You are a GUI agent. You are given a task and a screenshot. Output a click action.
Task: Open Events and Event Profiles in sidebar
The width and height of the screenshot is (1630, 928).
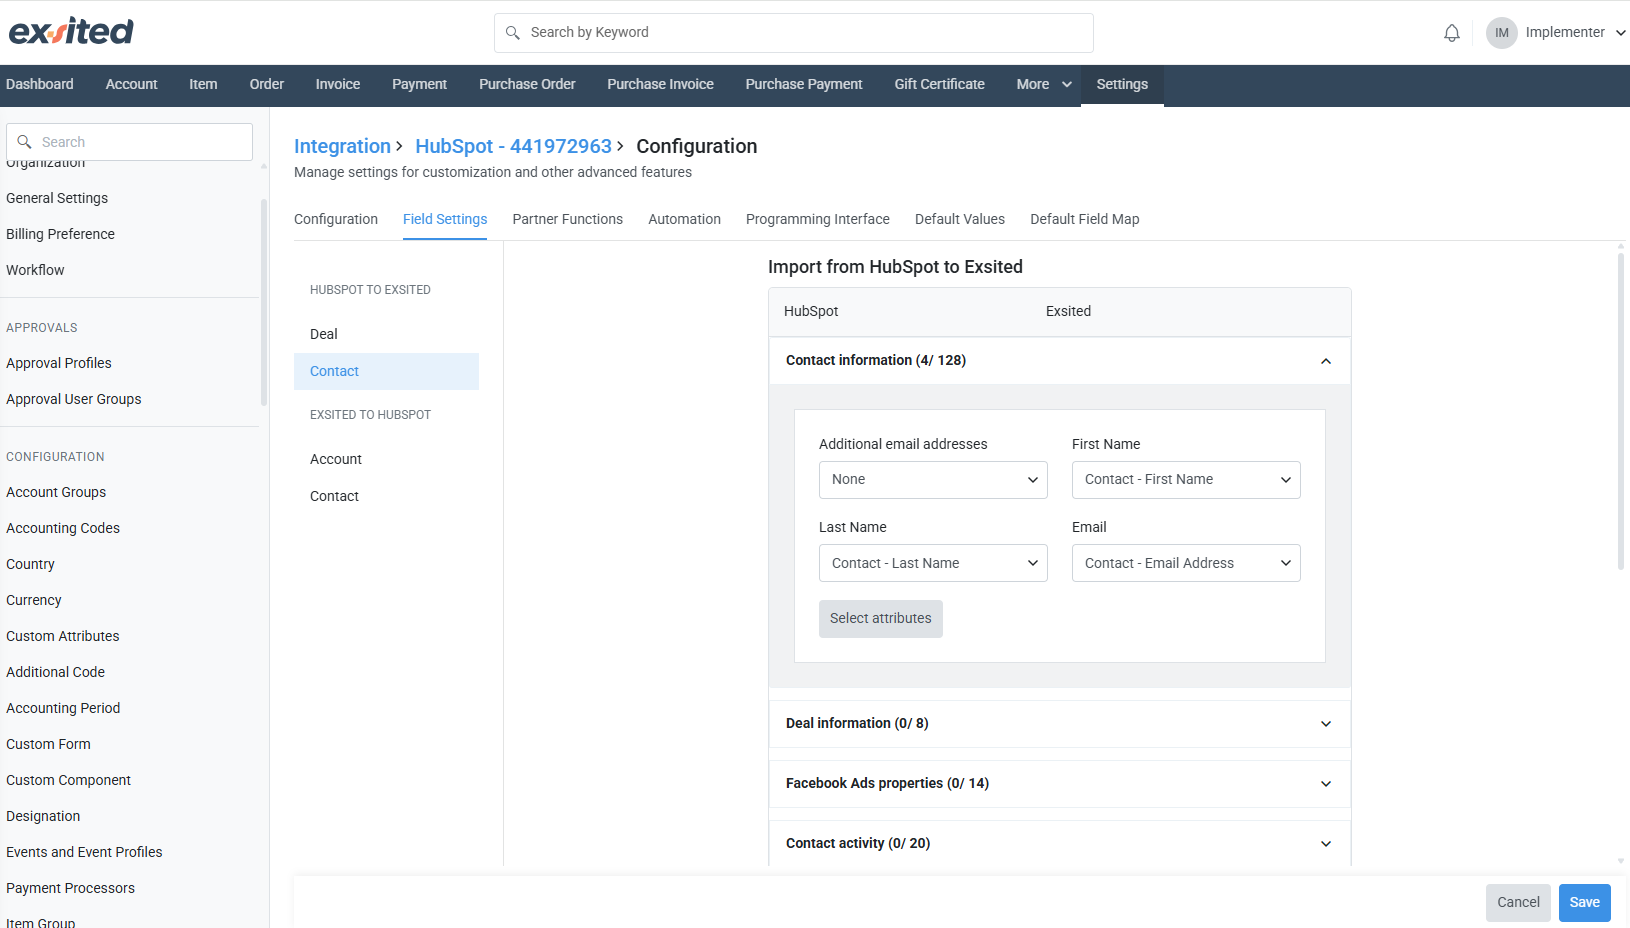pos(84,852)
